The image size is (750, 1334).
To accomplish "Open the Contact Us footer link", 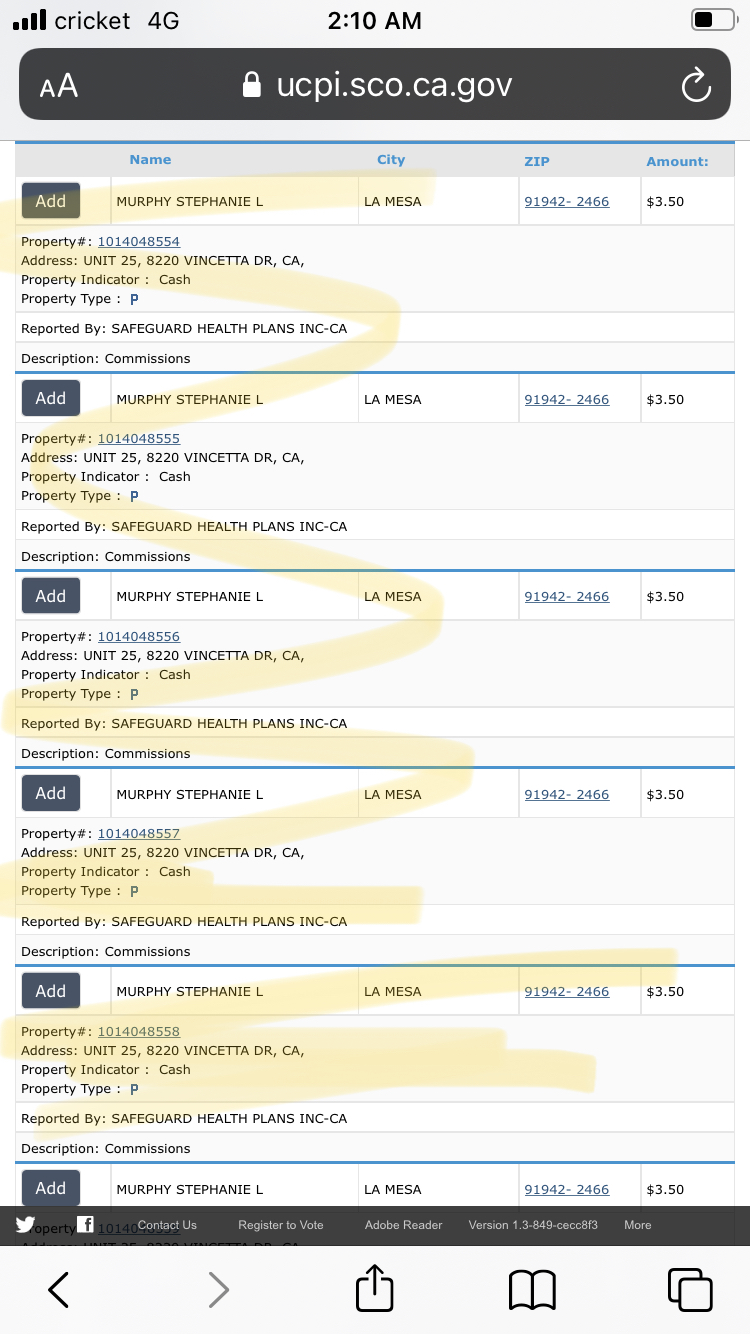I will (x=167, y=1225).
